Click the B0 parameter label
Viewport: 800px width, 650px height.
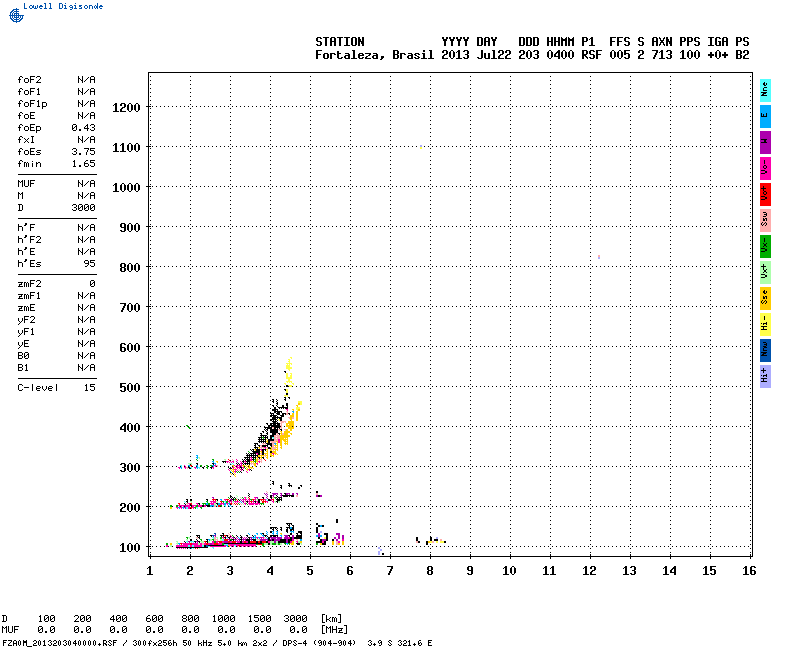[23, 356]
